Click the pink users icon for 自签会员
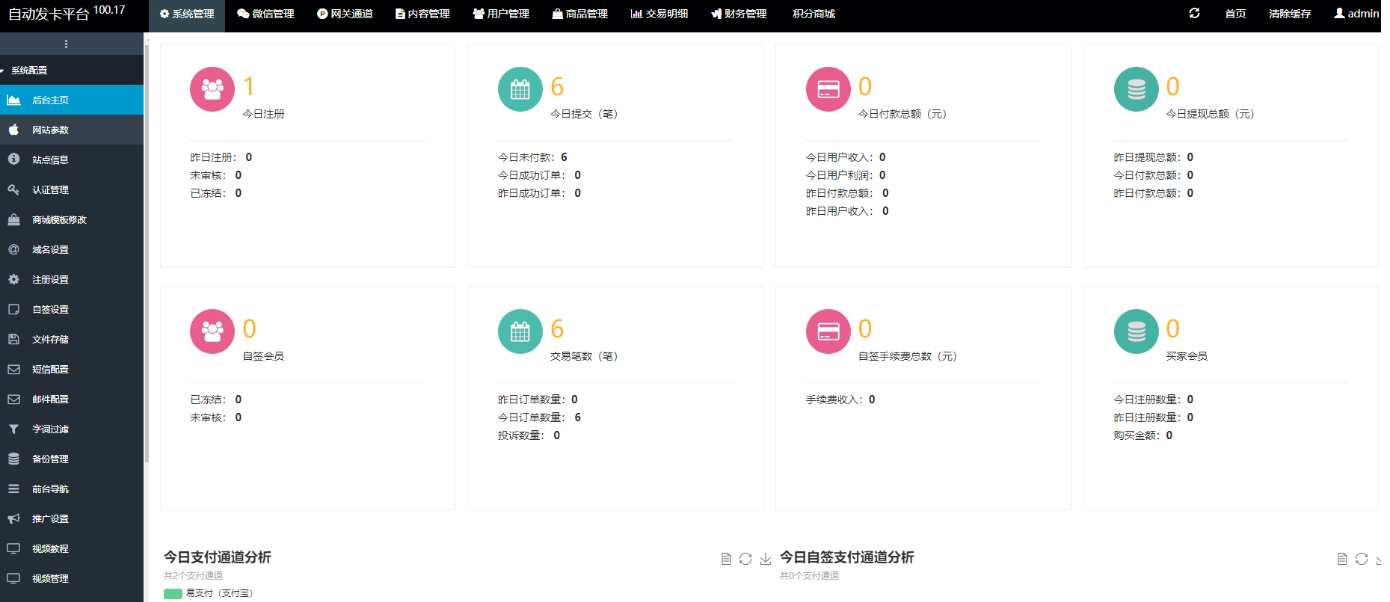 click(212, 331)
